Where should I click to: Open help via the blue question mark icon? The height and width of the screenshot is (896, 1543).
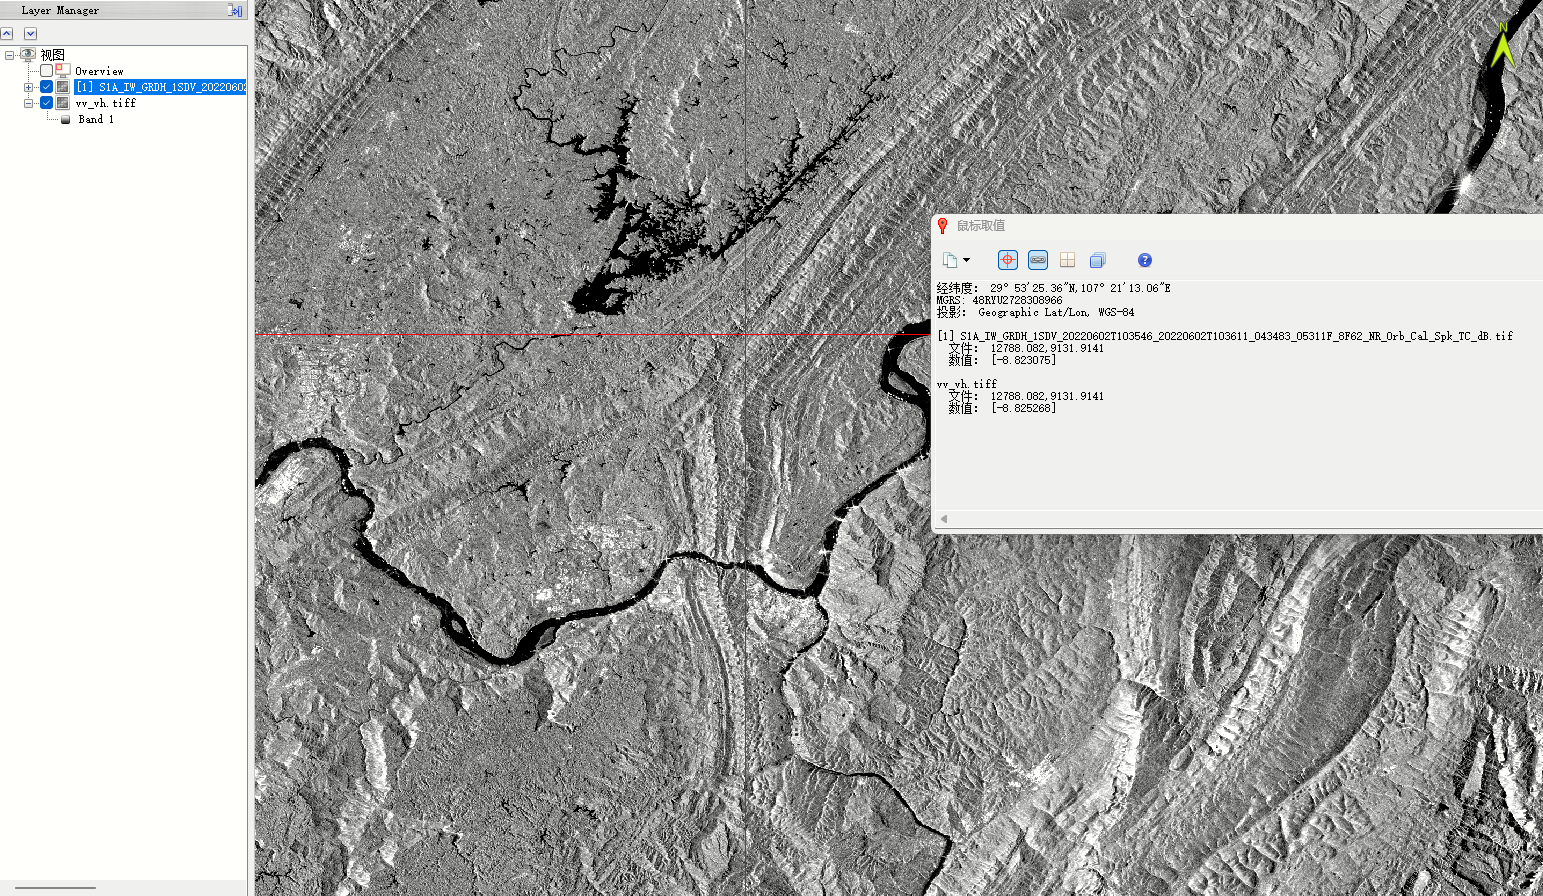pos(1143,260)
